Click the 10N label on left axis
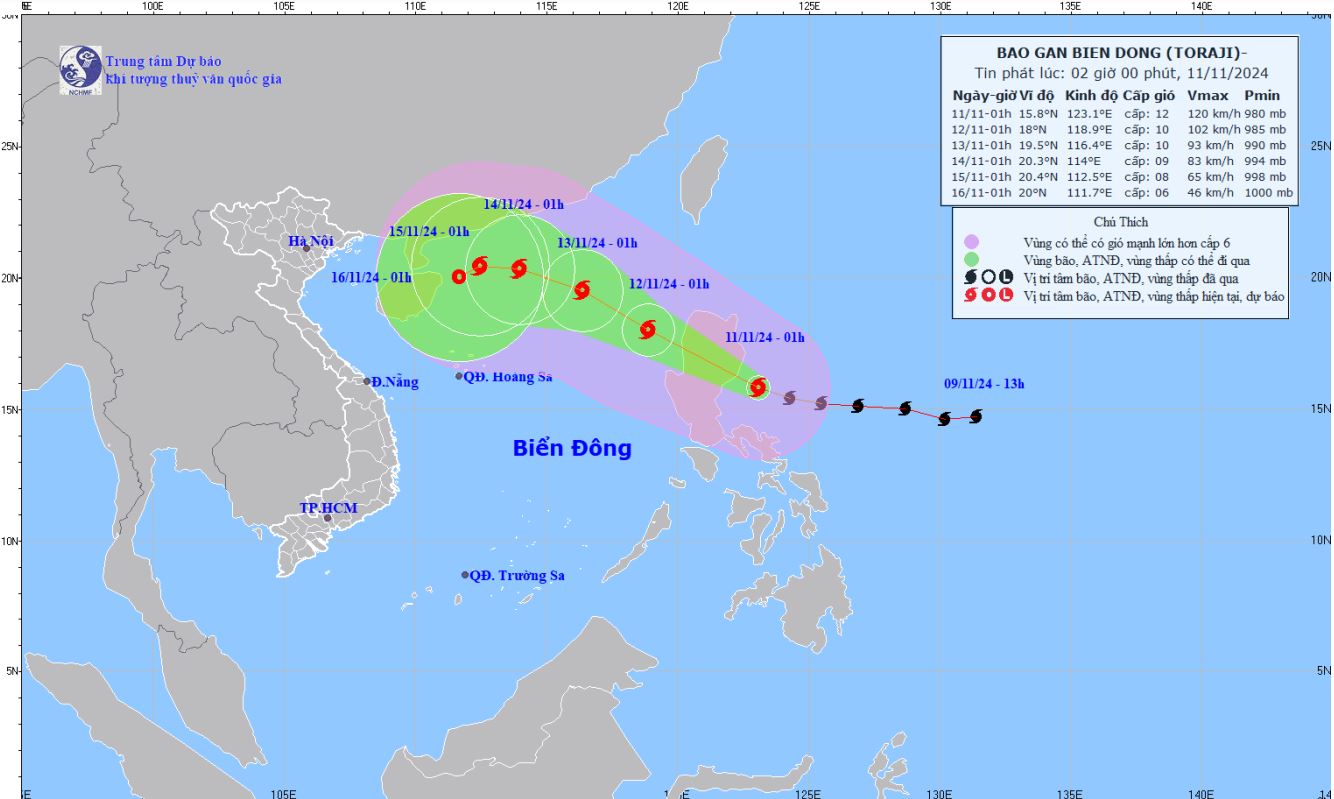The width and height of the screenshot is (1334, 799). coord(11,541)
